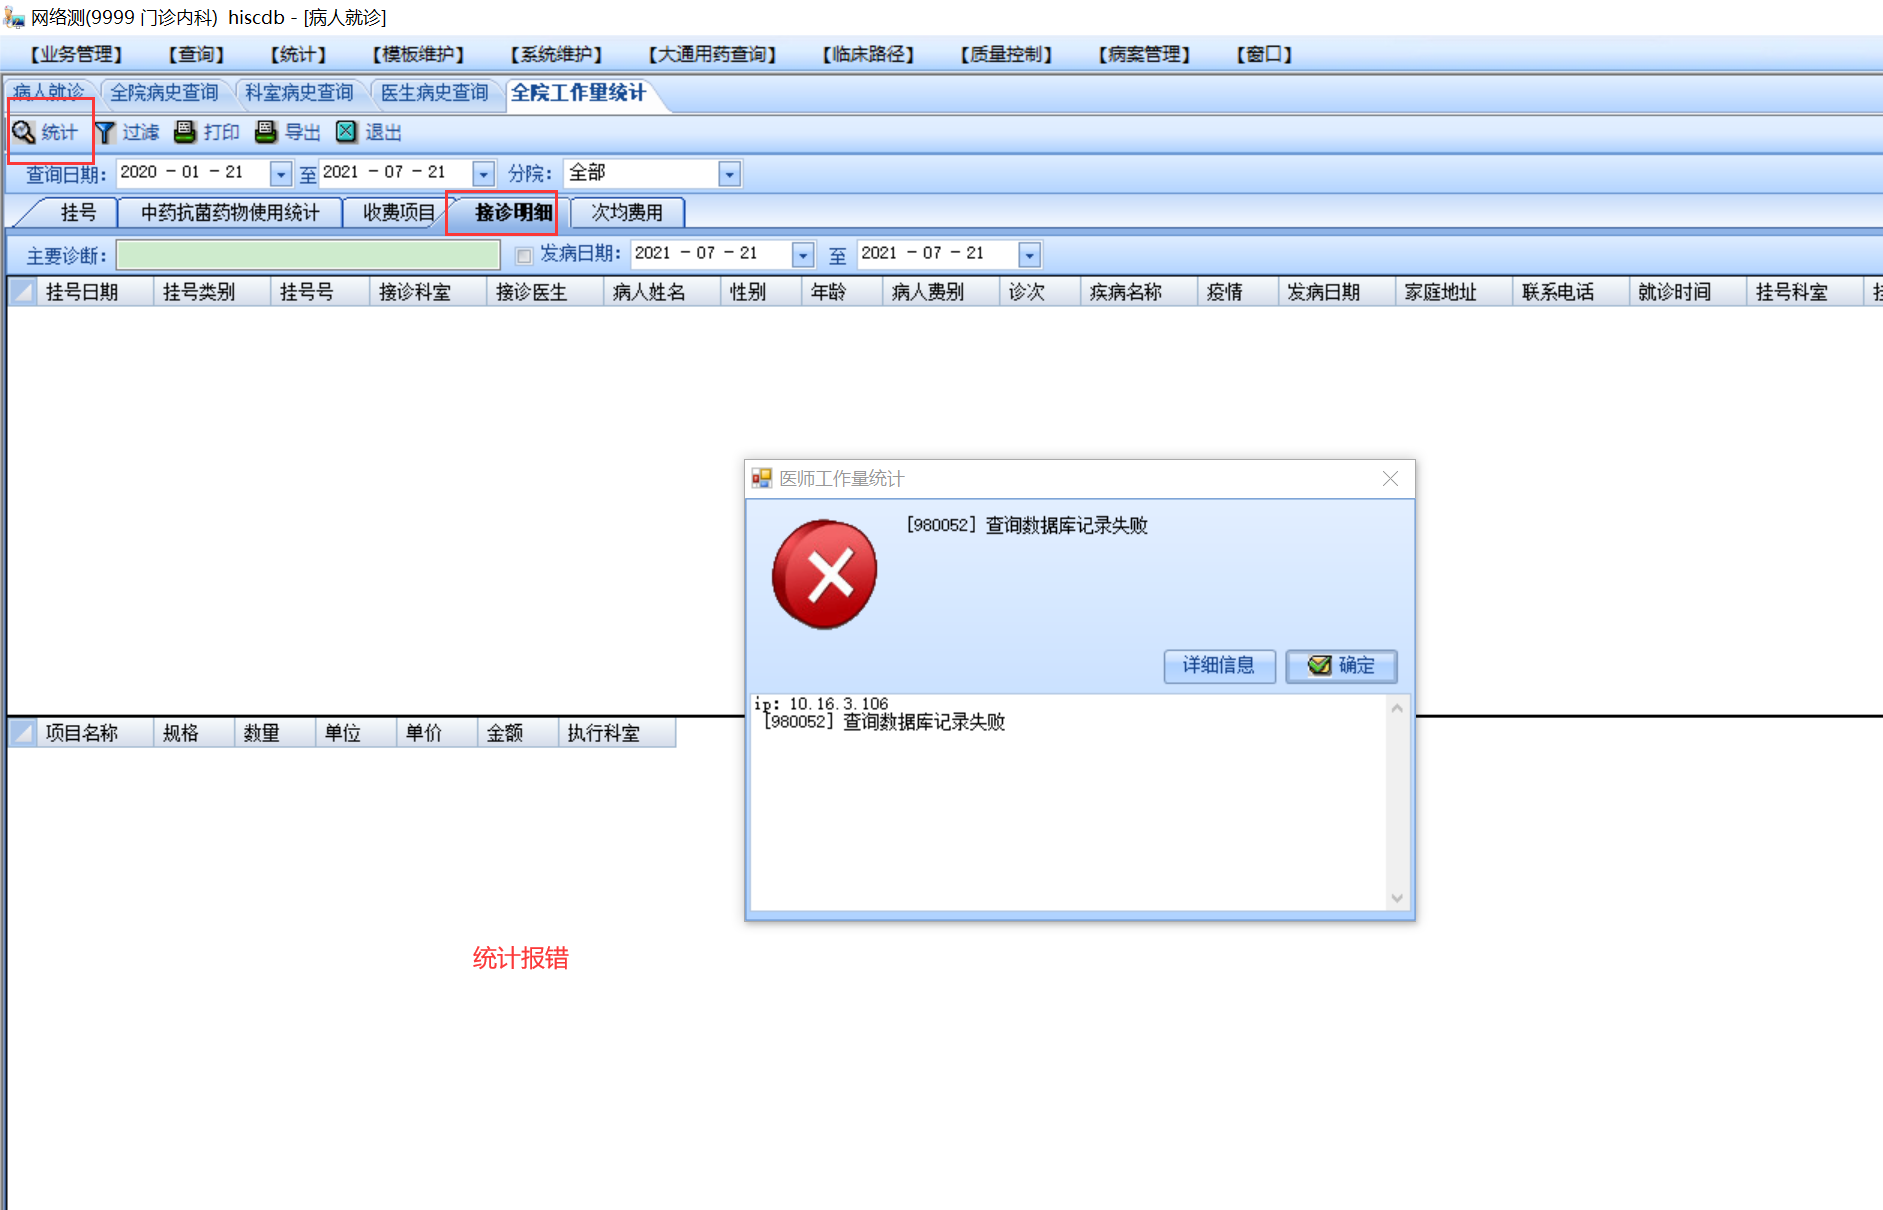Open the 【窗口】 menu

(1264, 54)
